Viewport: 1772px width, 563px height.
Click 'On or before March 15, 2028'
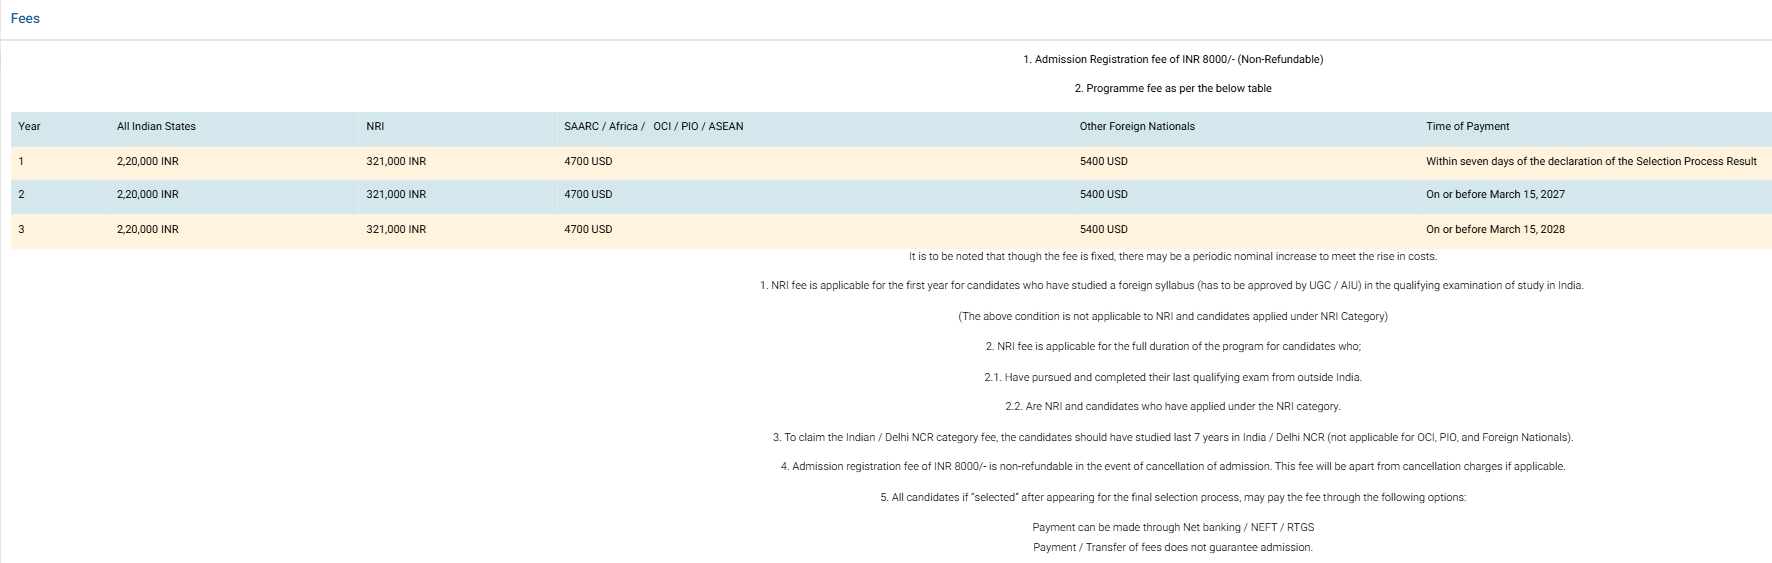(1495, 229)
